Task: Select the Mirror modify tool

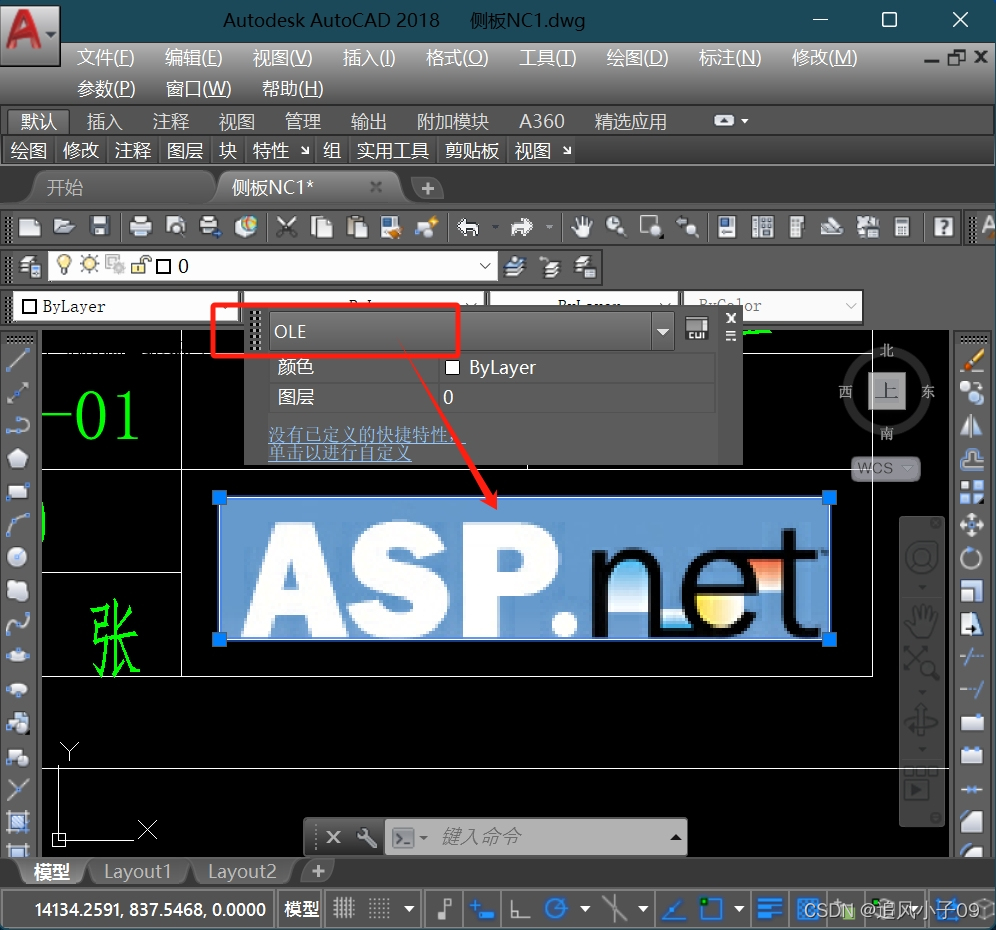Action: (x=972, y=426)
